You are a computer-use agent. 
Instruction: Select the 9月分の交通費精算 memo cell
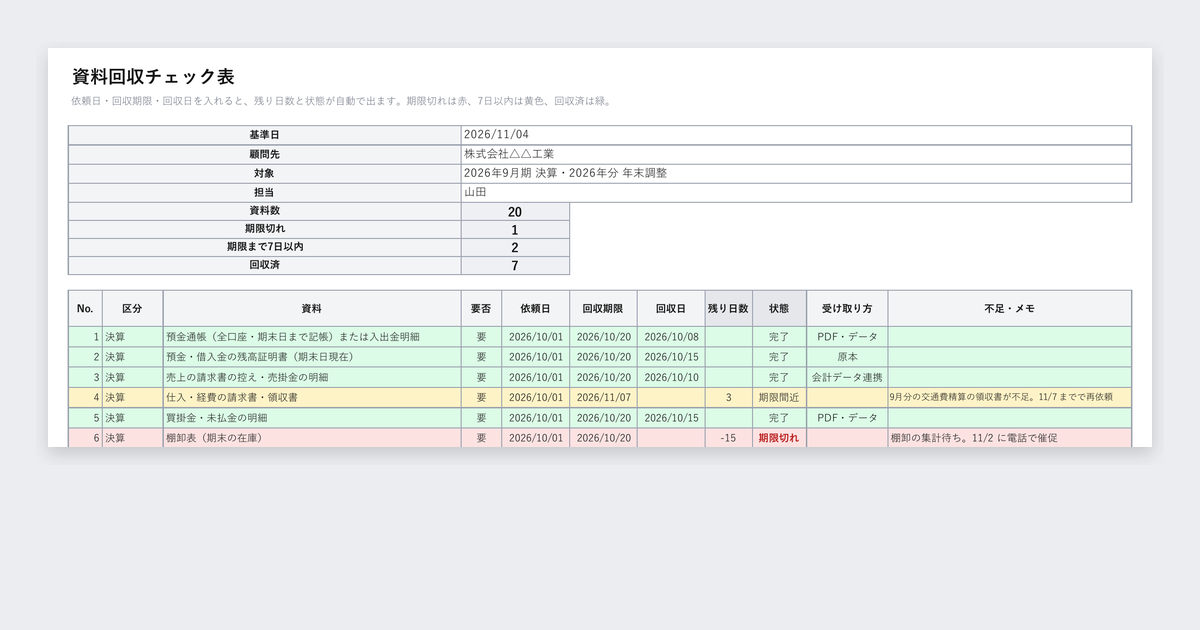(1010, 398)
